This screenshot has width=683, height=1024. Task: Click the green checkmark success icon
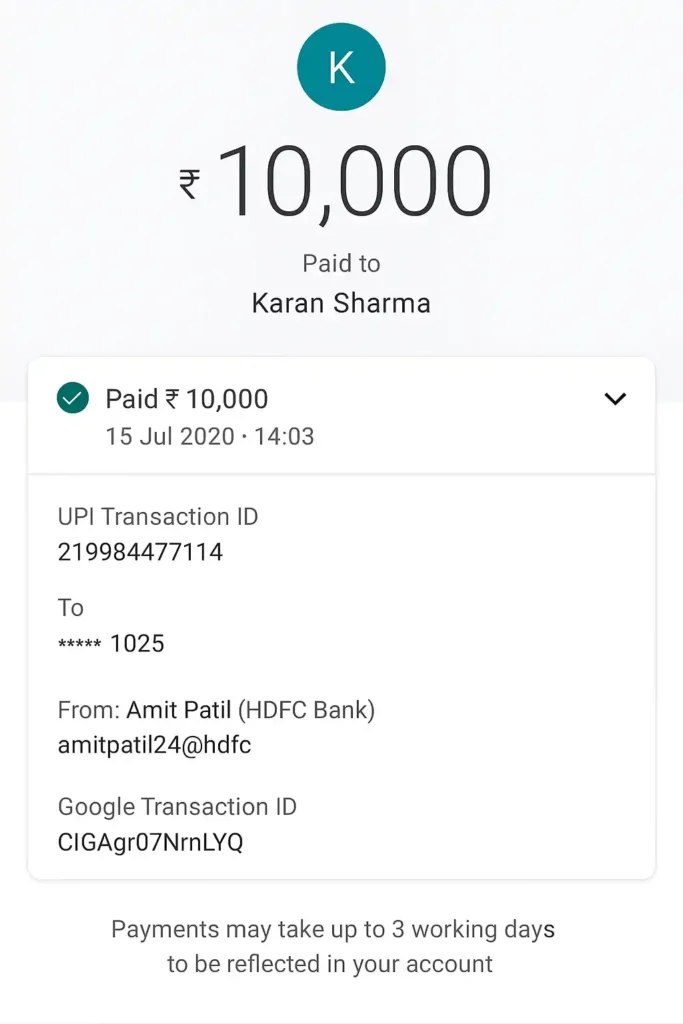point(72,398)
